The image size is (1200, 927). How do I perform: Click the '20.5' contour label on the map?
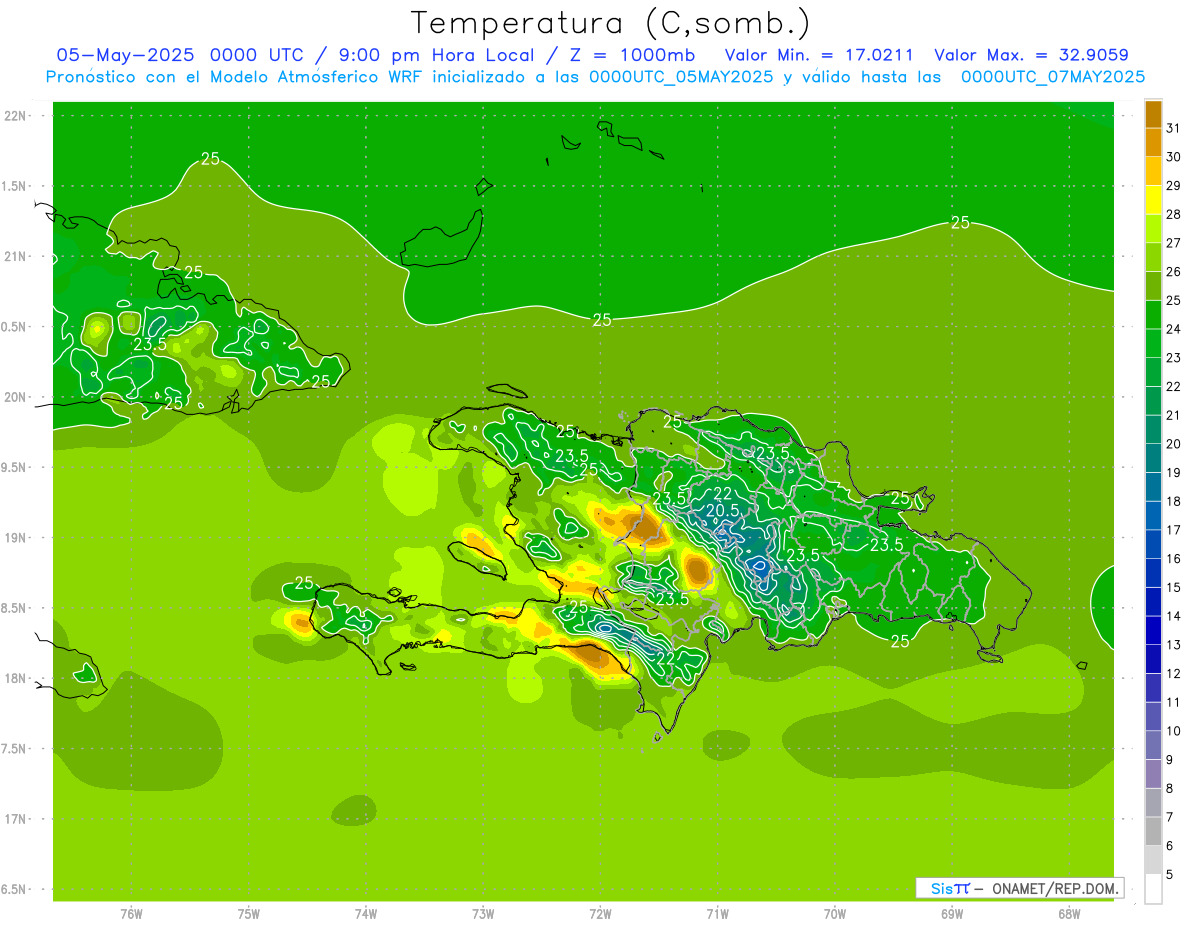point(722,510)
